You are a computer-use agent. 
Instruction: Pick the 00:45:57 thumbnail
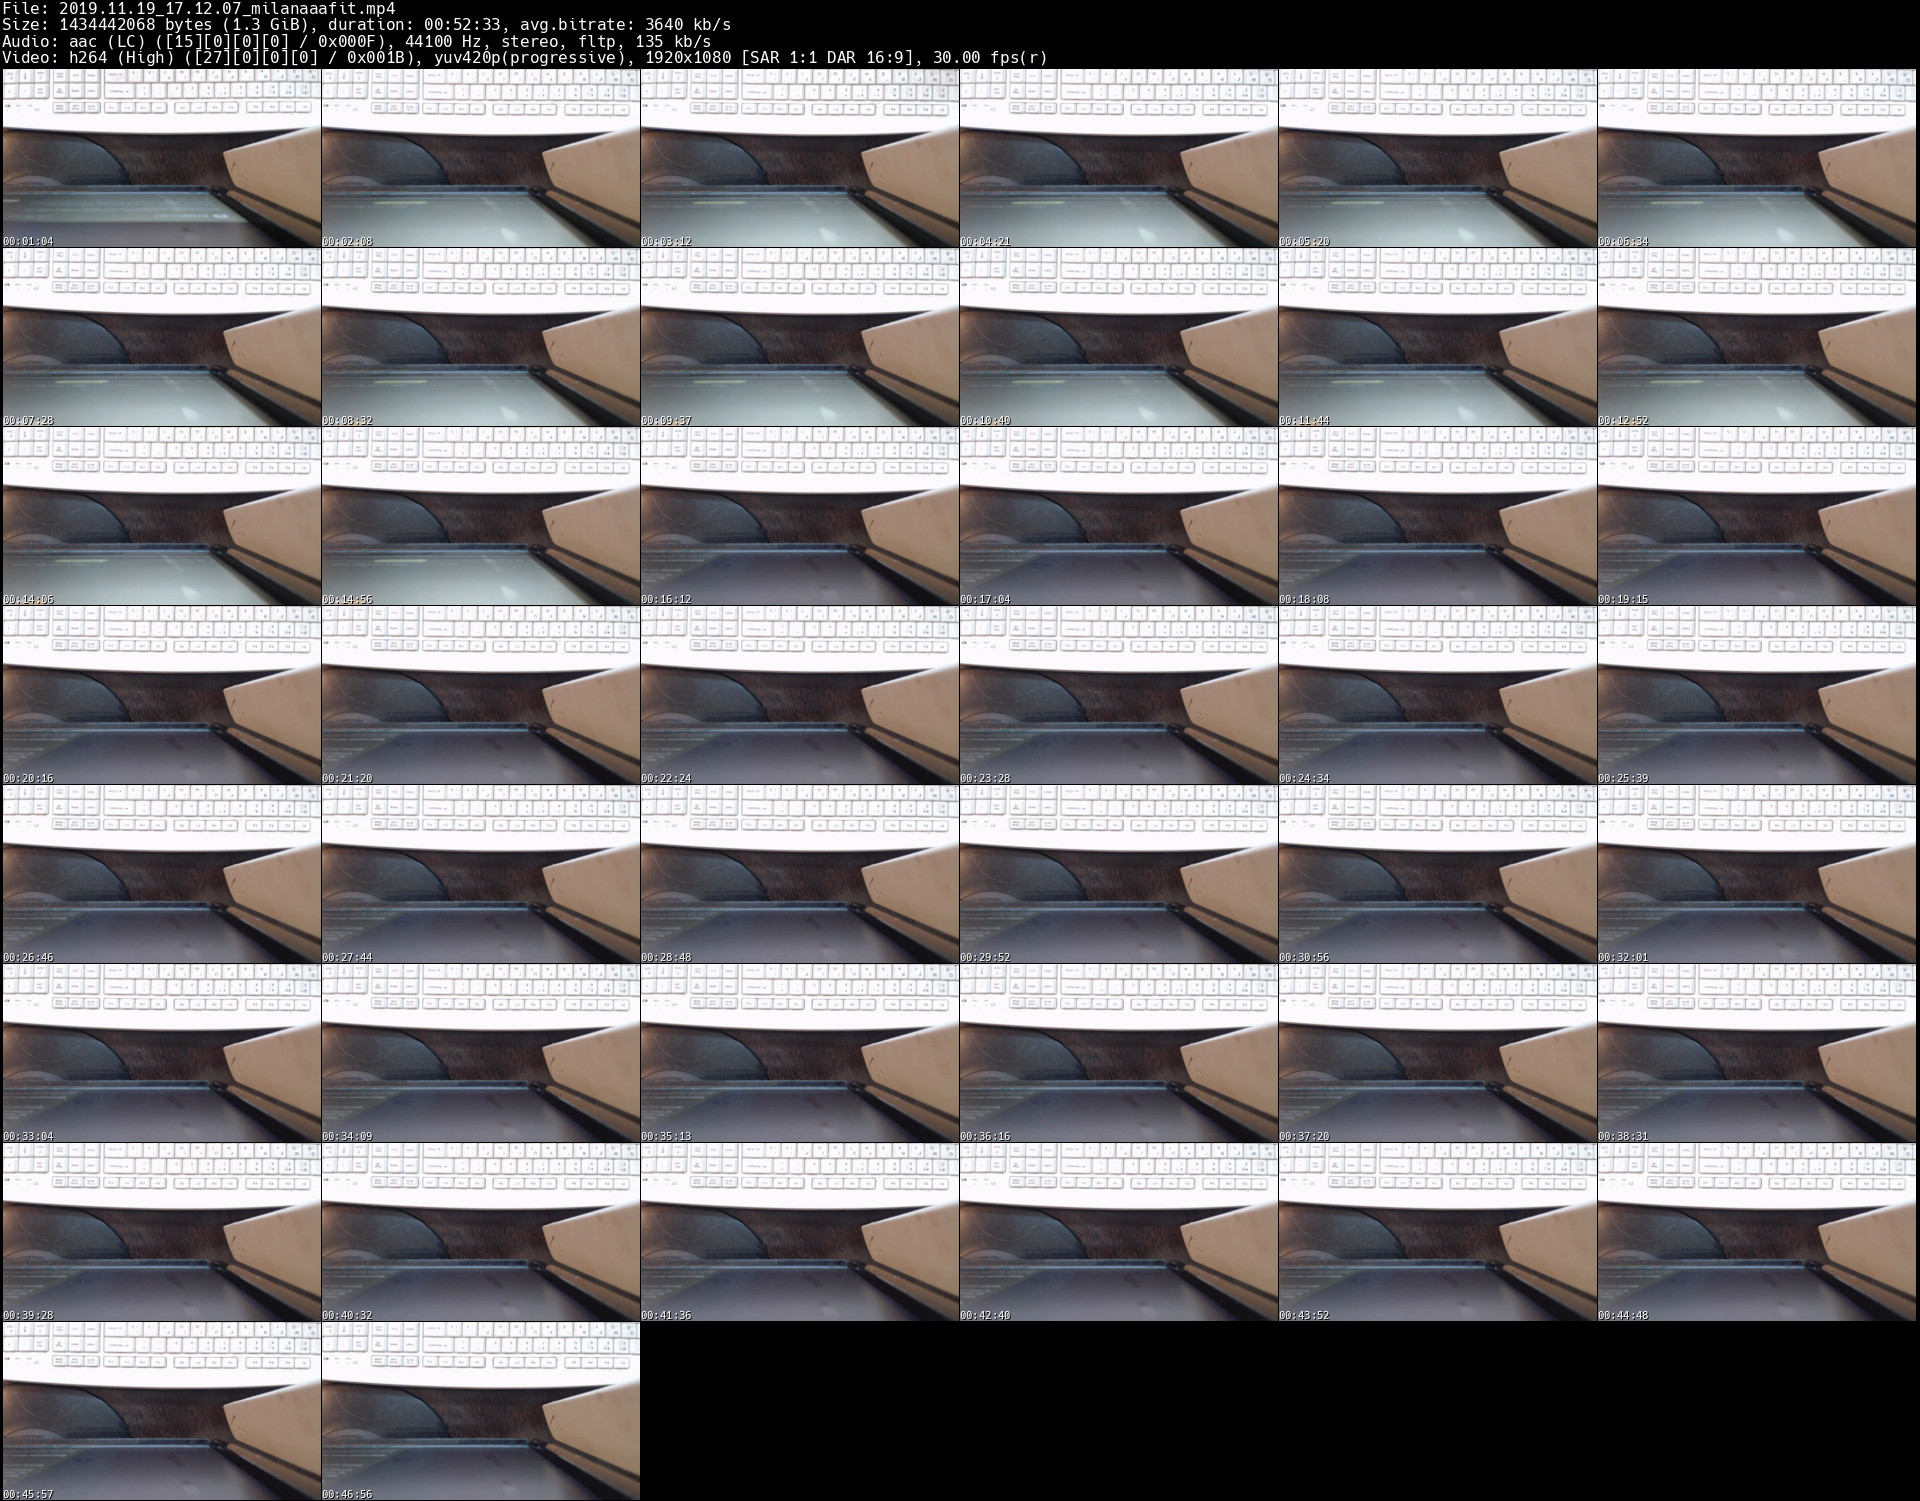coord(161,1411)
